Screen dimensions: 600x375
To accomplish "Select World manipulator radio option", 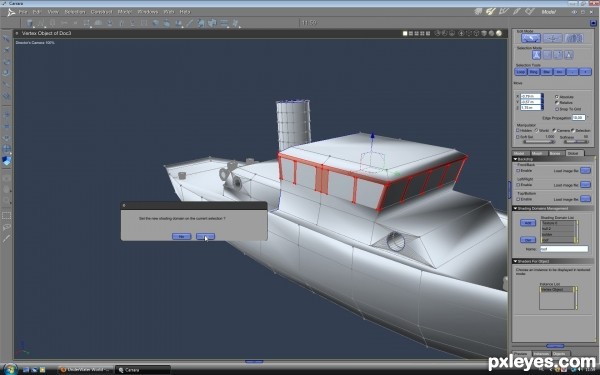I will (x=536, y=130).
